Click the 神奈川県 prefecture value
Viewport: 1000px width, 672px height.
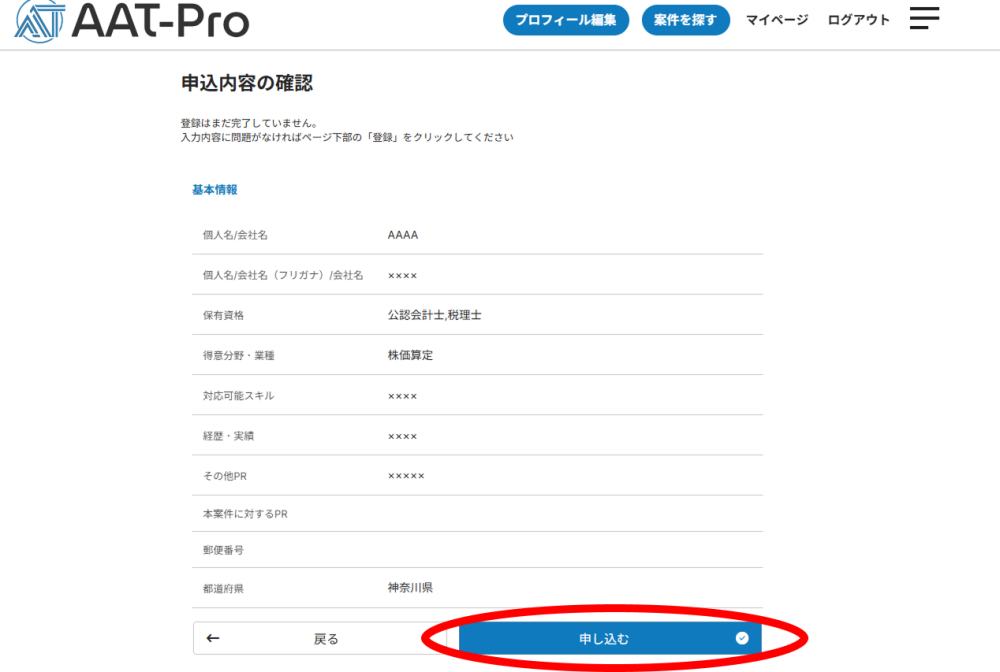tap(410, 588)
